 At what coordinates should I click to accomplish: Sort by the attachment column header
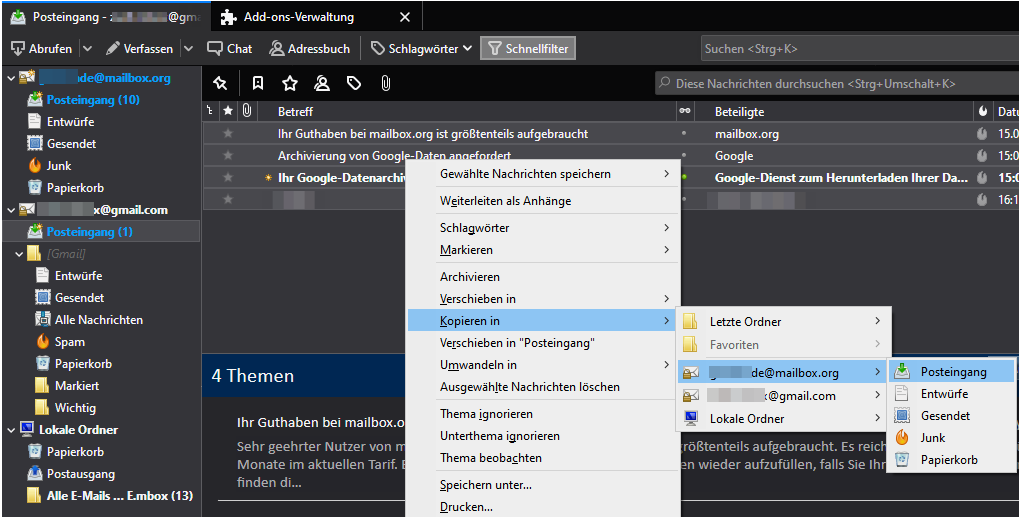pyautogui.click(x=247, y=111)
